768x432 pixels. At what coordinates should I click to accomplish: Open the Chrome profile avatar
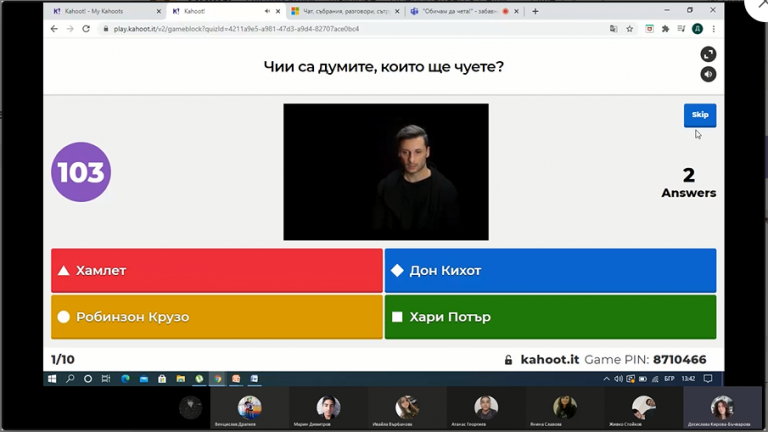(697, 29)
